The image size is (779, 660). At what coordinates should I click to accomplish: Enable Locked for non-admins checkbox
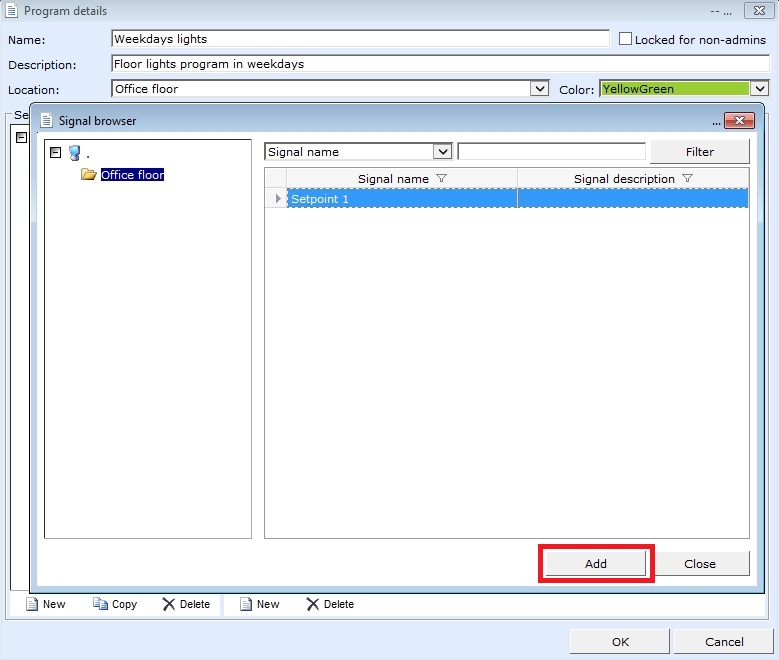[x=625, y=40]
